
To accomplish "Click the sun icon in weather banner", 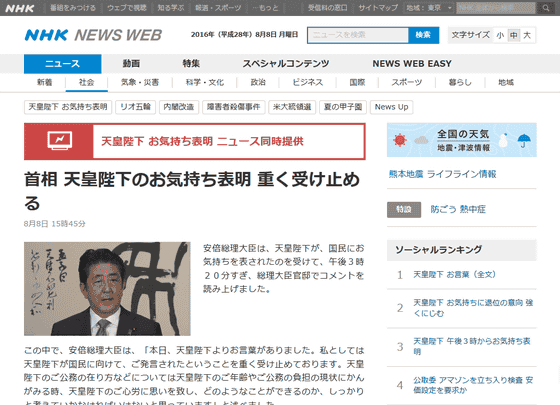I will point(400,140).
